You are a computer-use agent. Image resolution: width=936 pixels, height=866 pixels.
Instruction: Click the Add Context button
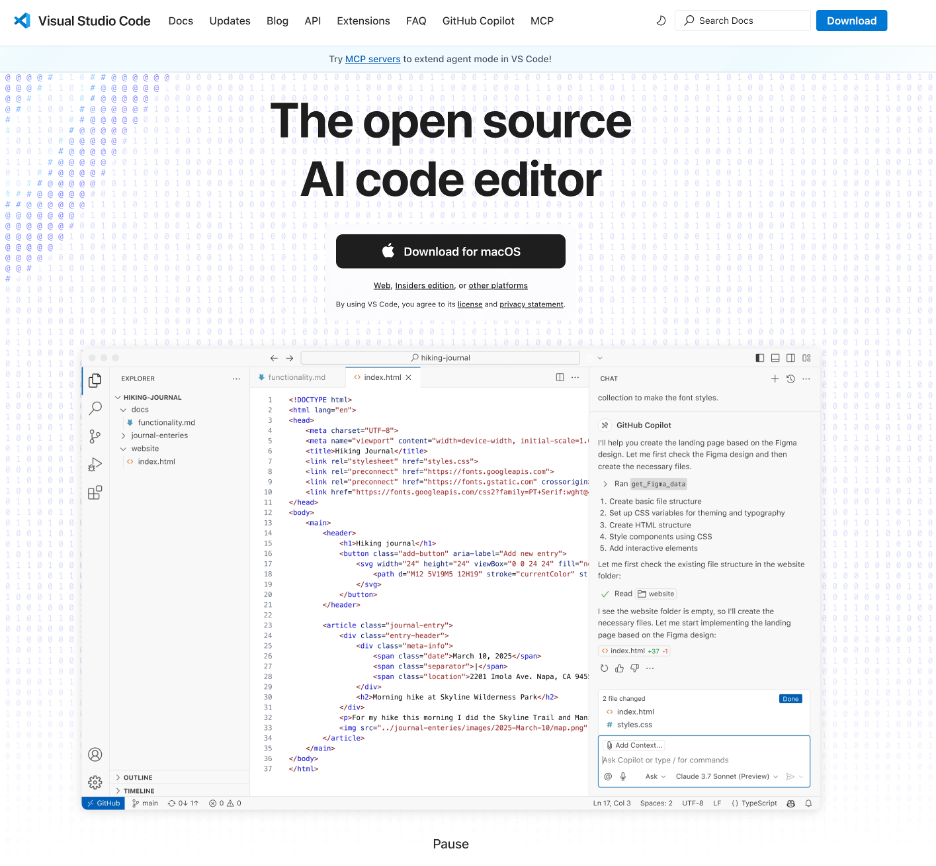point(635,745)
